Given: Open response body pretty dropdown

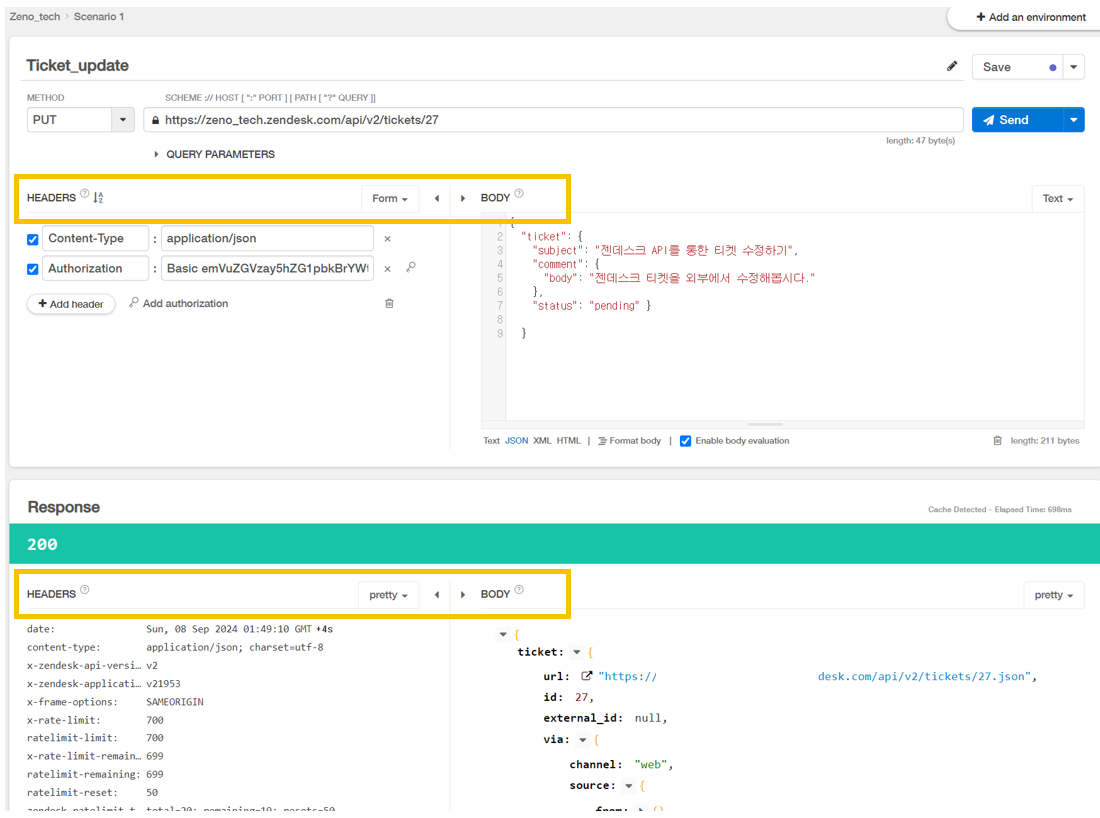Looking at the screenshot, I should 1054,595.
